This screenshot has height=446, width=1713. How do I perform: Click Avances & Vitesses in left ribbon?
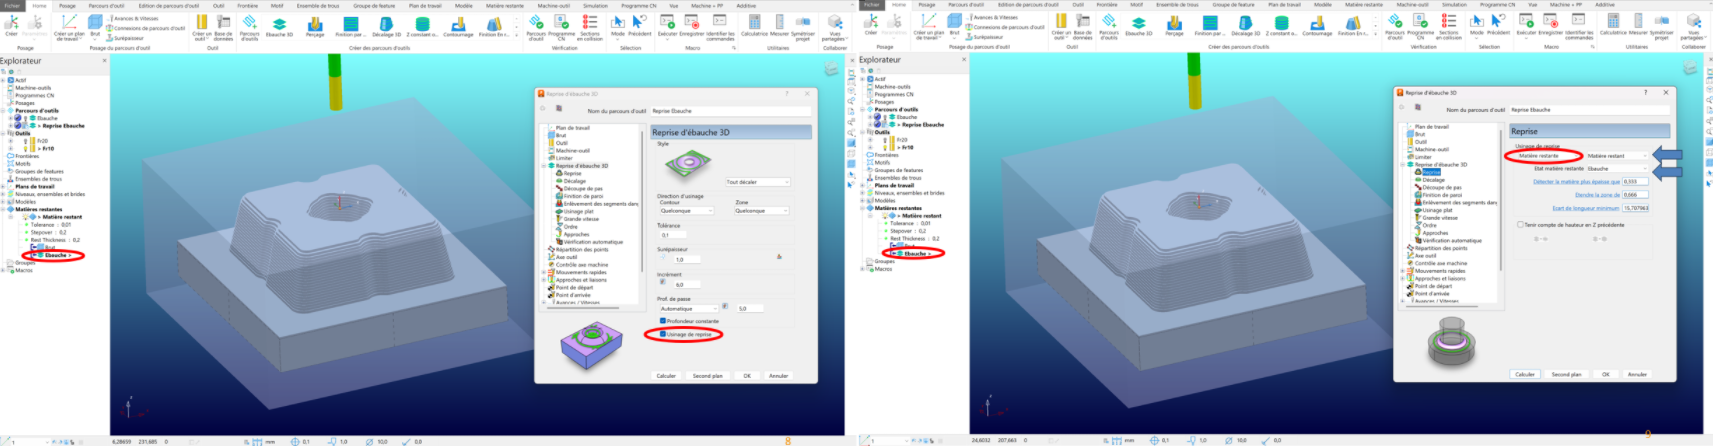133,18
